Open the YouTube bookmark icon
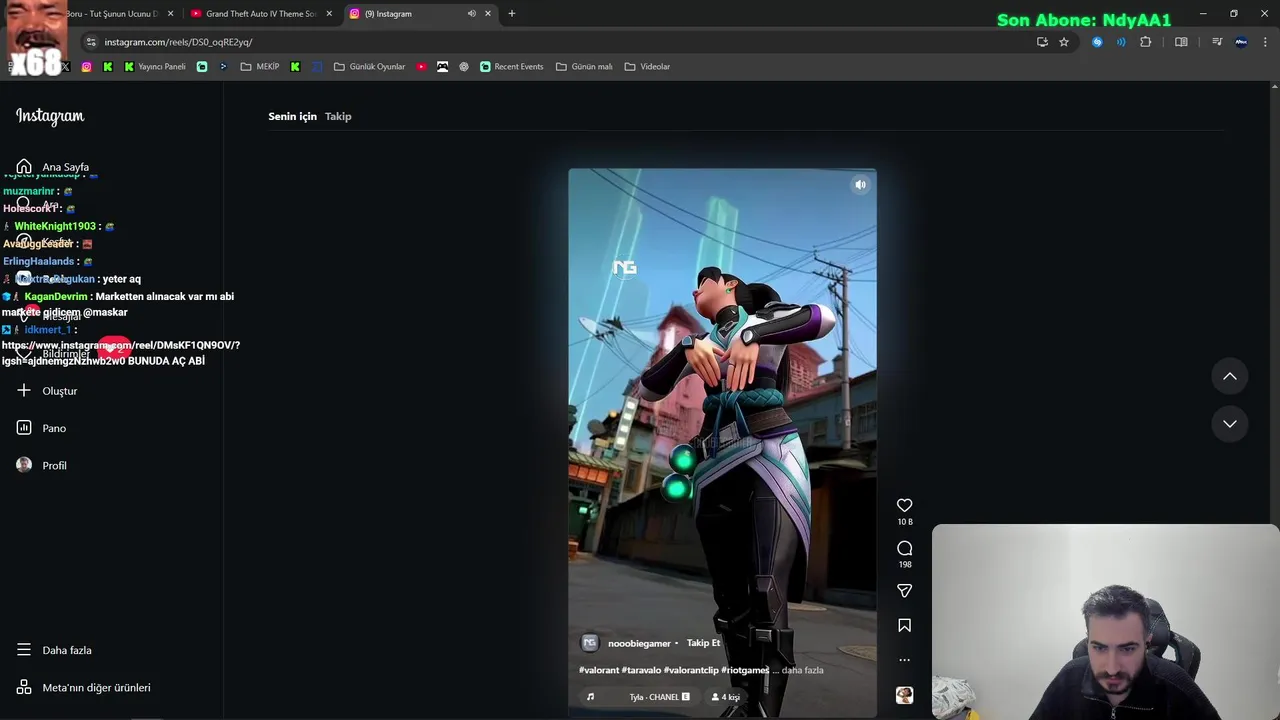Image resolution: width=1280 pixels, height=720 pixels. (x=421, y=67)
